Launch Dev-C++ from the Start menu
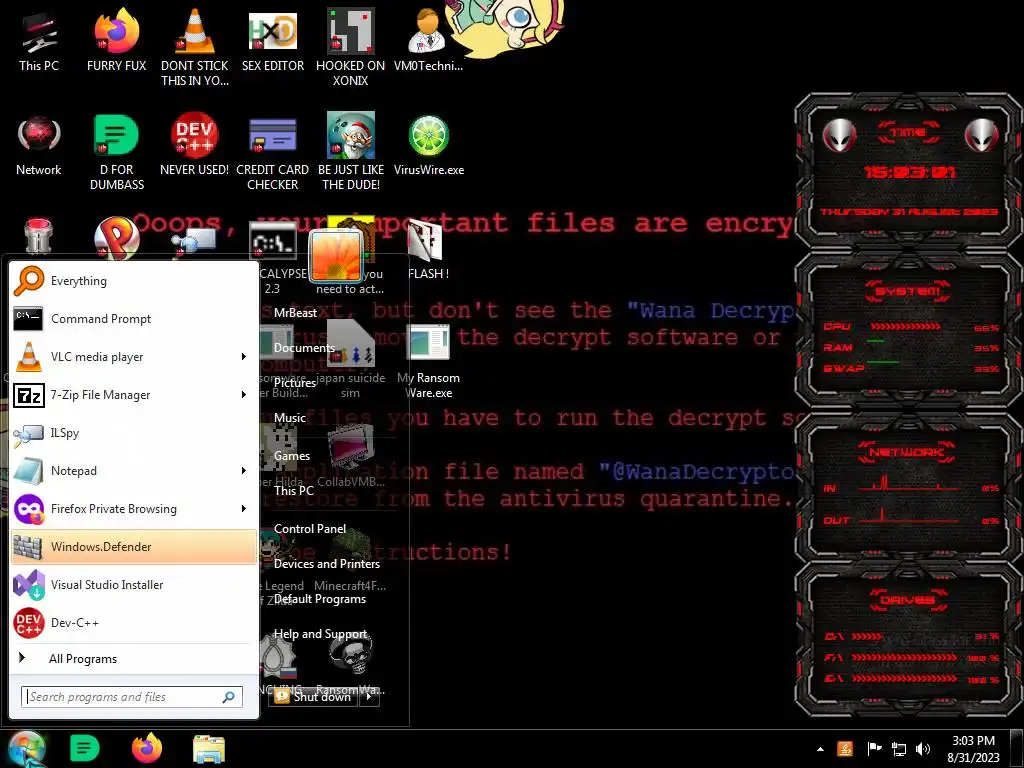The image size is (1024, 768). [x=134, y=622]
